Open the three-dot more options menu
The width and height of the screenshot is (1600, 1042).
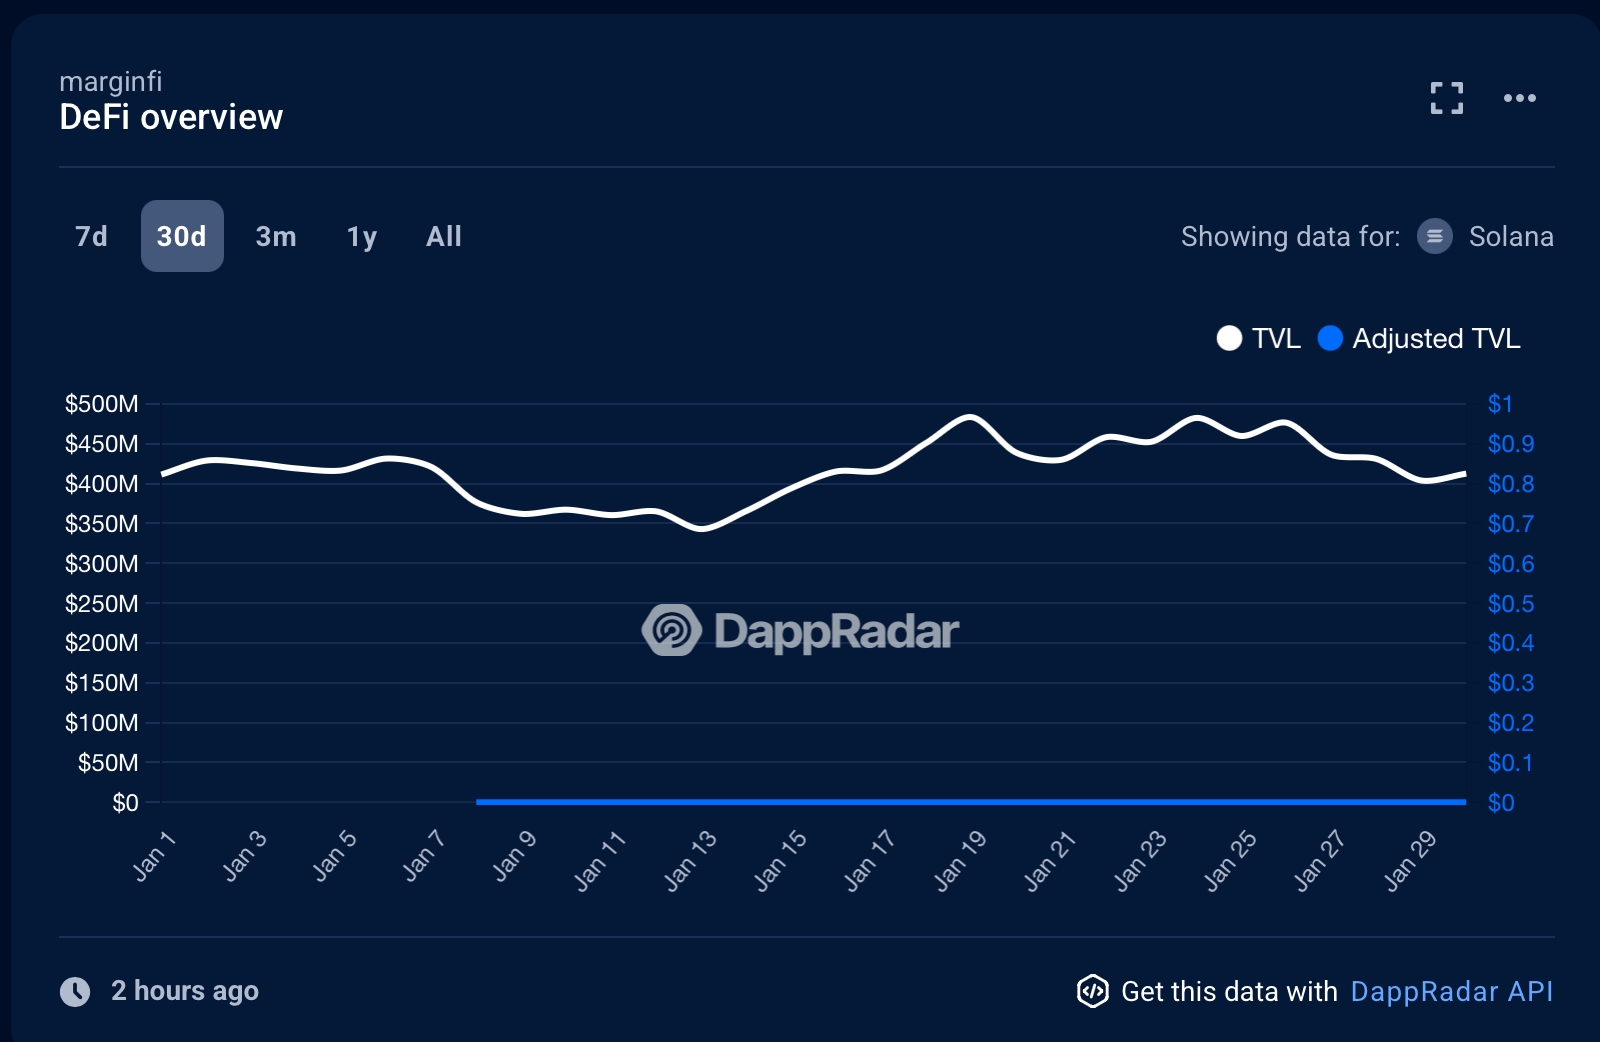point(1519,98)
